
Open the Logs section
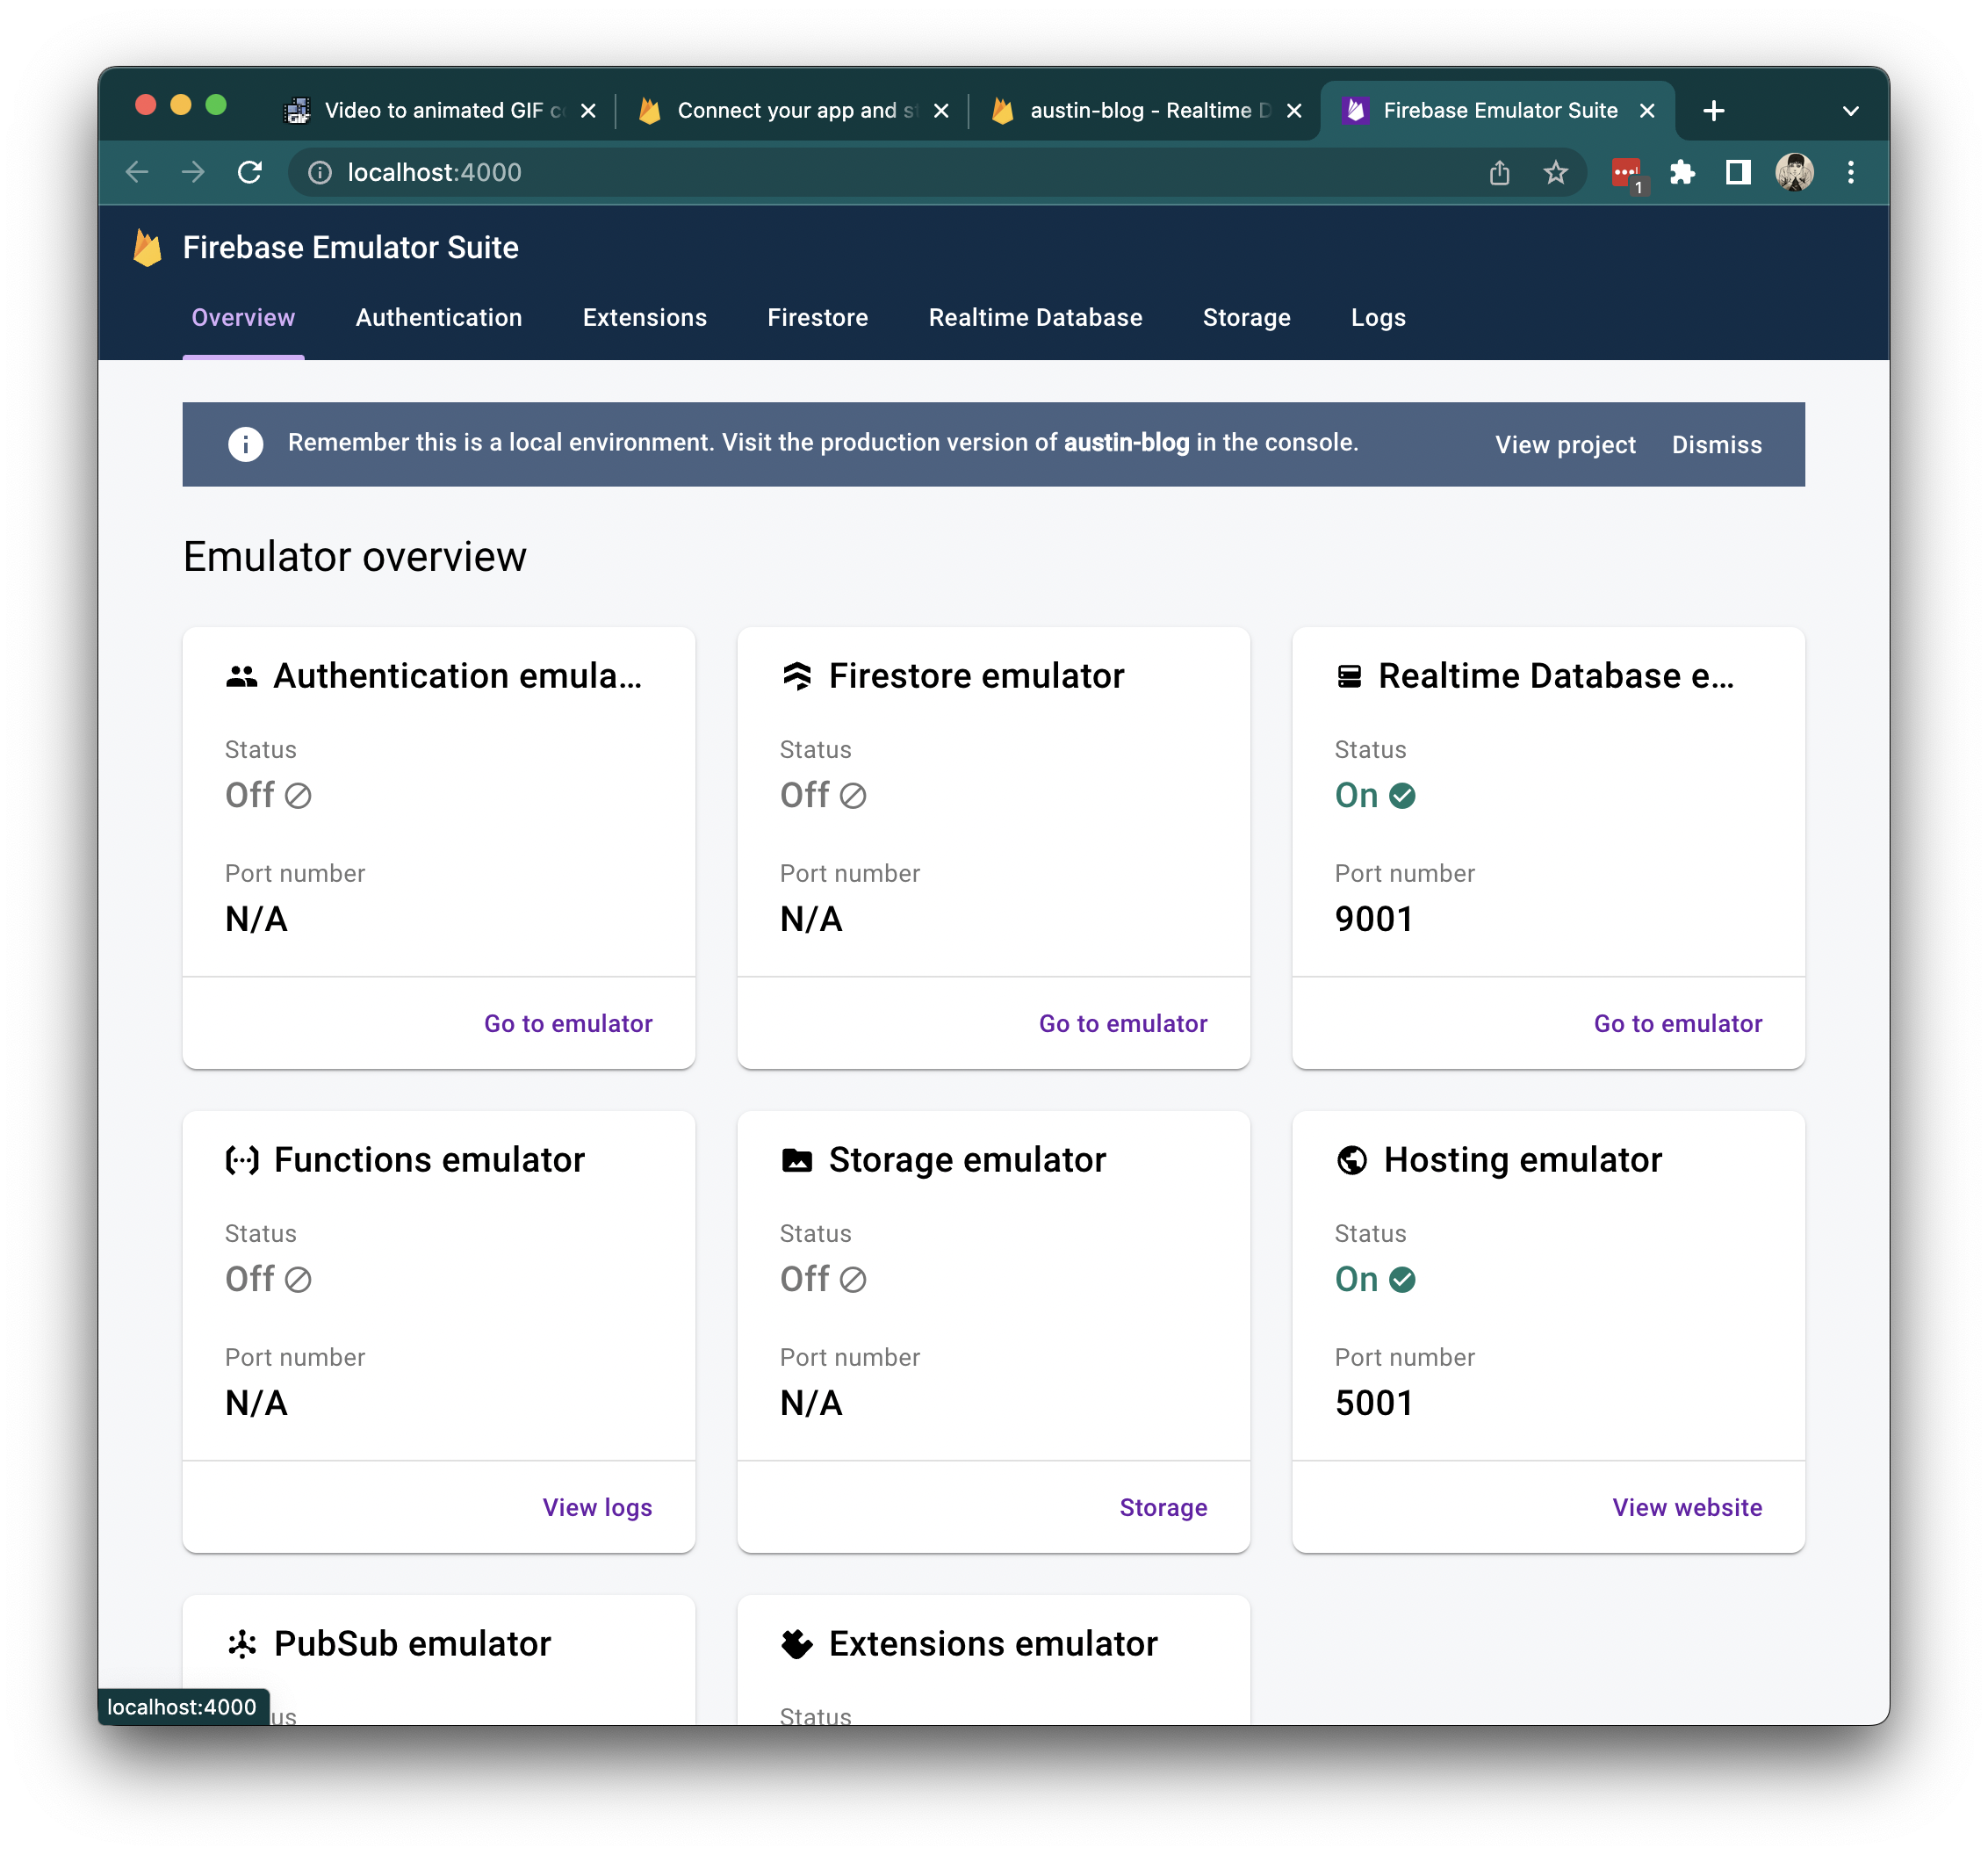1378,317
